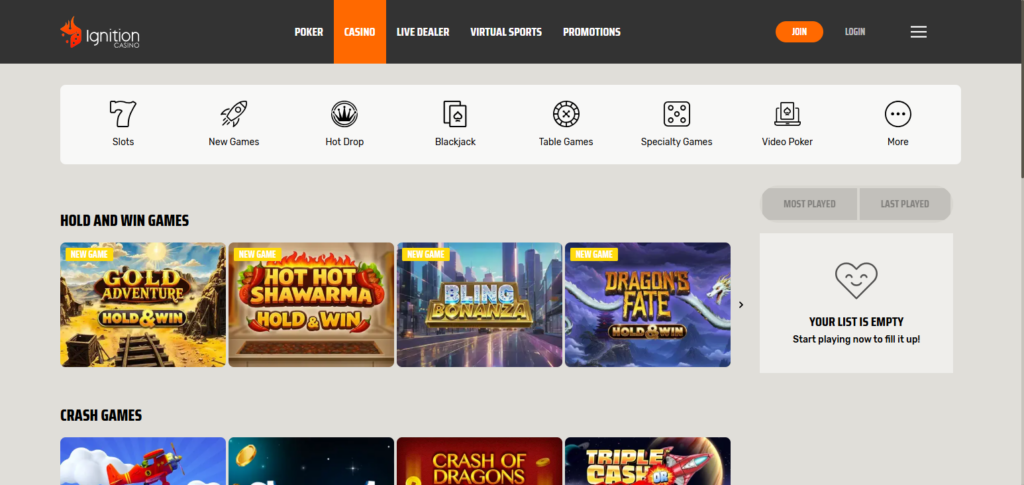Launch the Gold Adventure game thumbnail
The width and height of the screenshot is (1024, 485).
click(x=143, y=305)
